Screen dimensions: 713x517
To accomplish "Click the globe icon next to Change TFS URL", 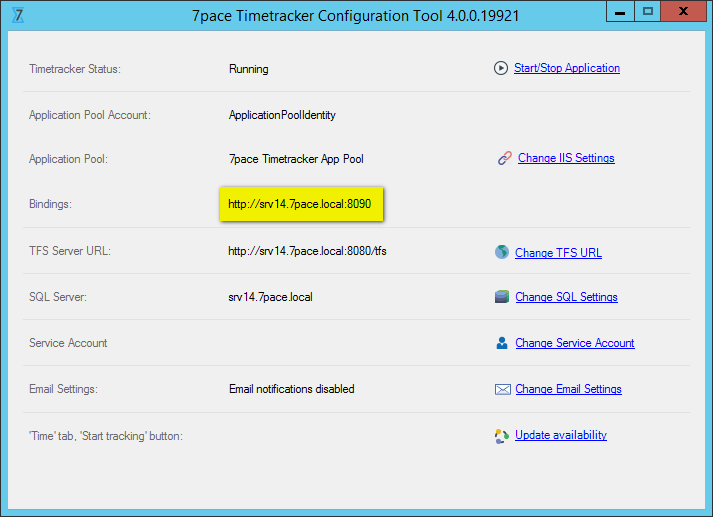I will click(502, 252).
